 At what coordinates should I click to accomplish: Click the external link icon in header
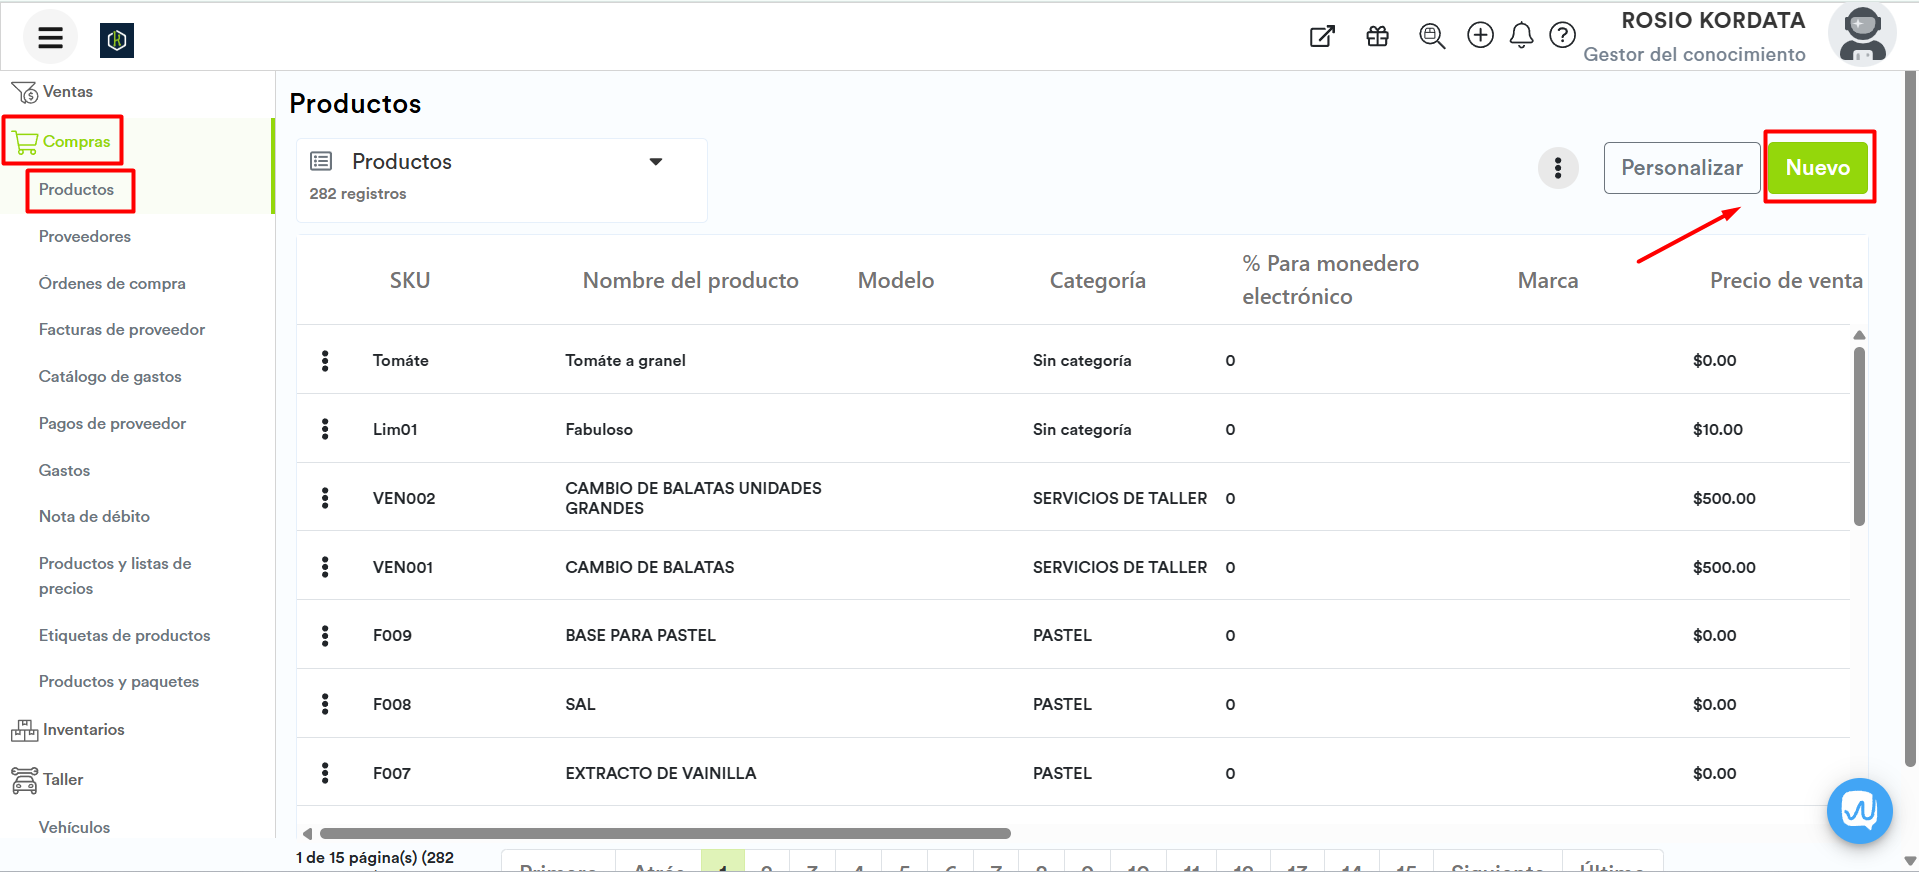[1322, 37]
